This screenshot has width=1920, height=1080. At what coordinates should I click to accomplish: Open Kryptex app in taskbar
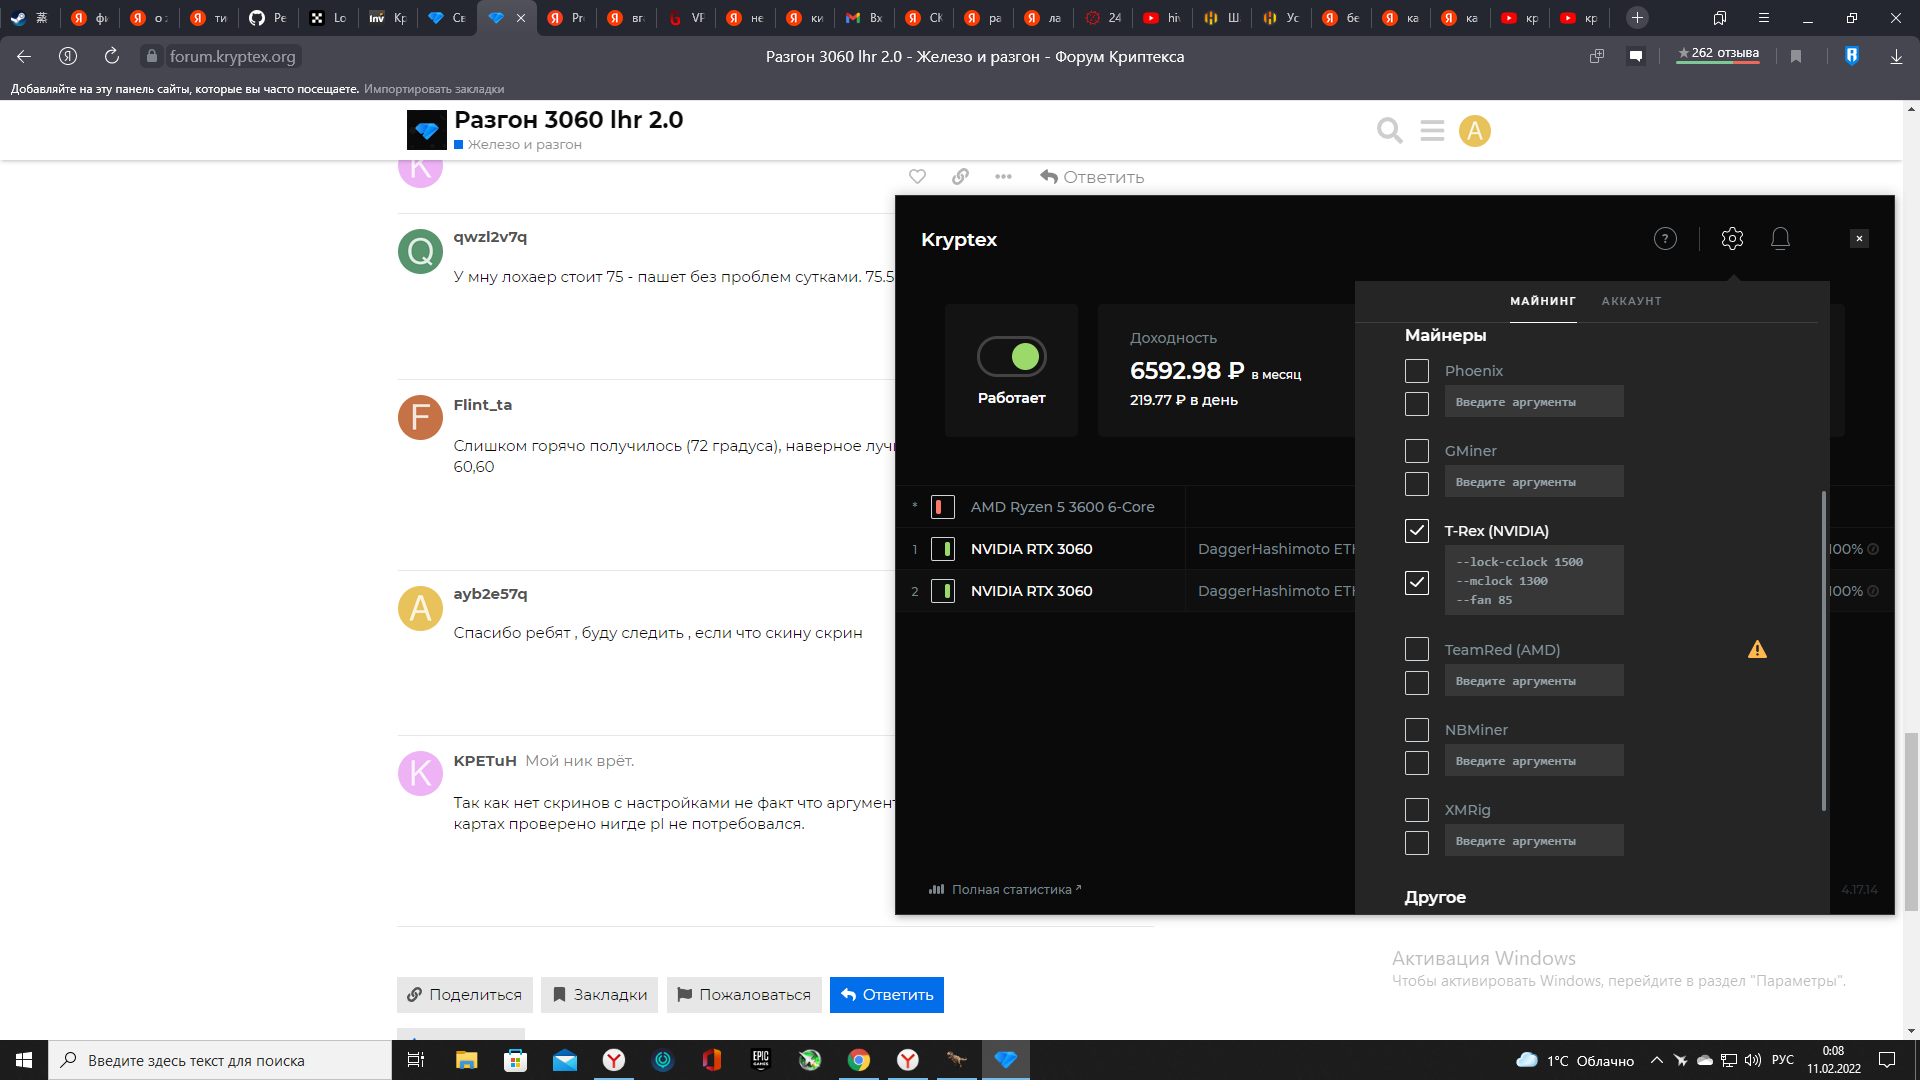pos(1006,1060)
